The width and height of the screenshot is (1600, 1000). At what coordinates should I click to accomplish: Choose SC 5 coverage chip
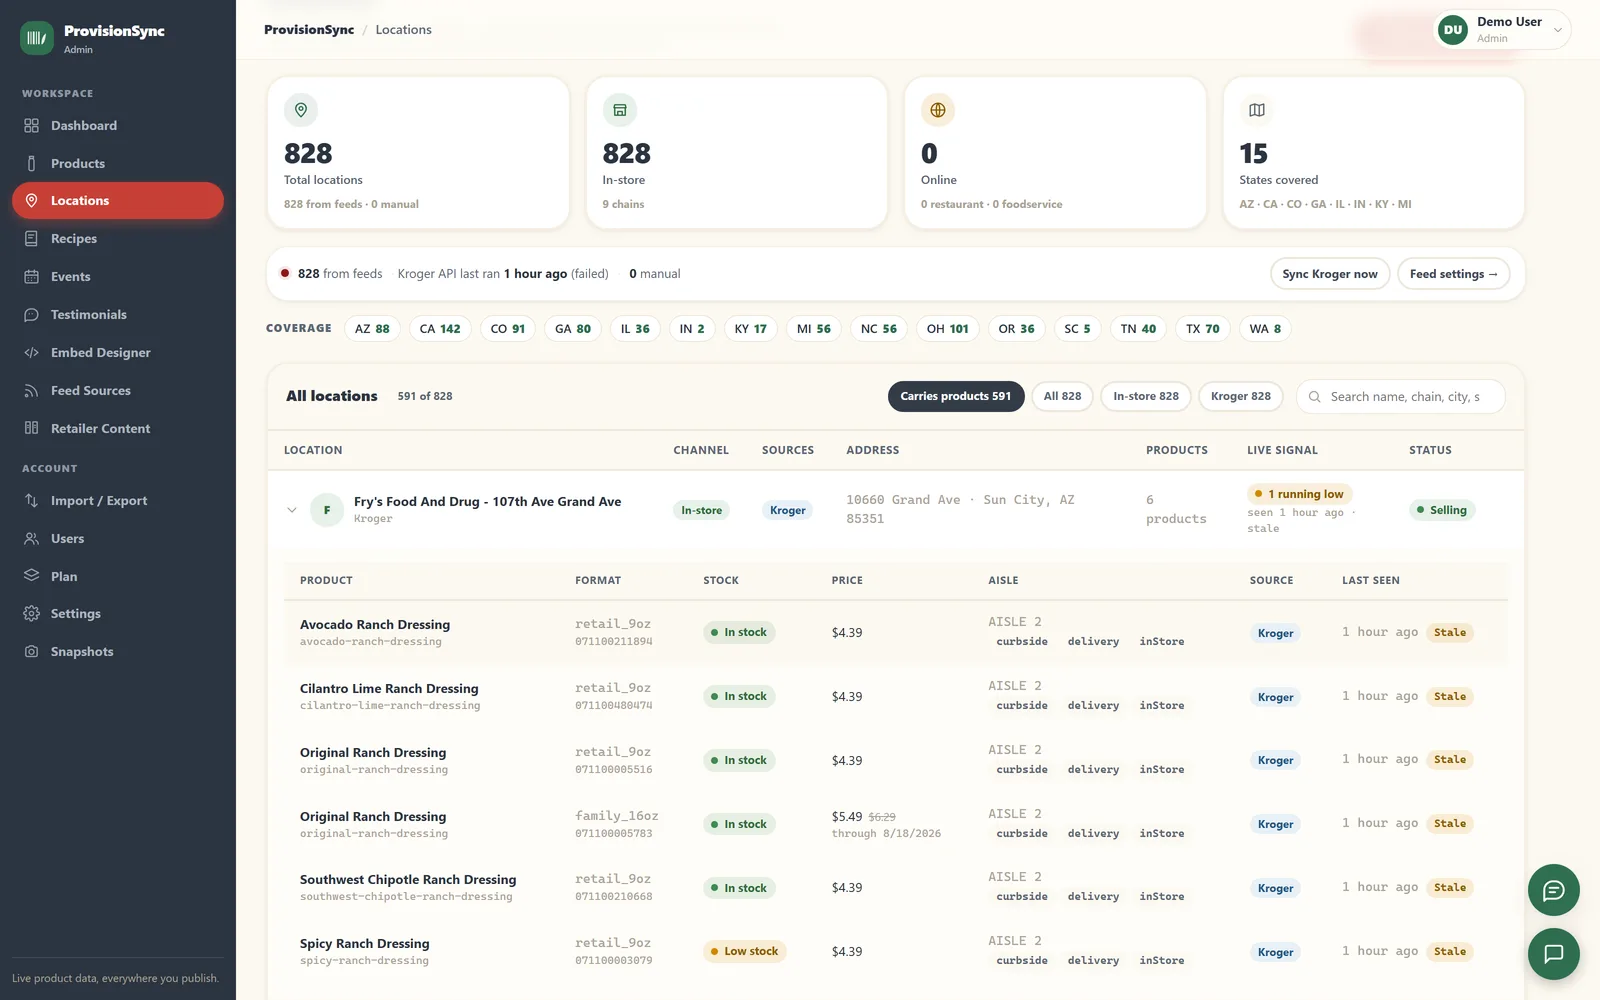point(1078,329)
